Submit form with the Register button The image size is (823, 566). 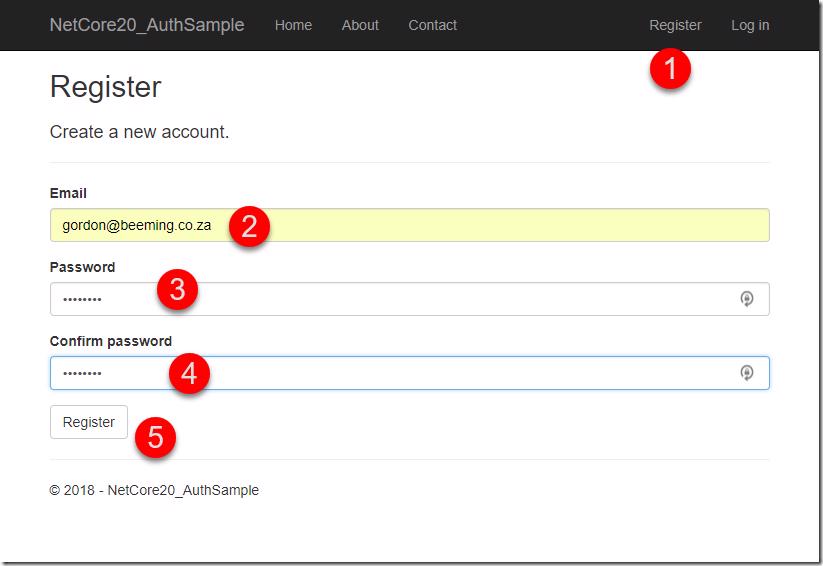click(89, 422)
